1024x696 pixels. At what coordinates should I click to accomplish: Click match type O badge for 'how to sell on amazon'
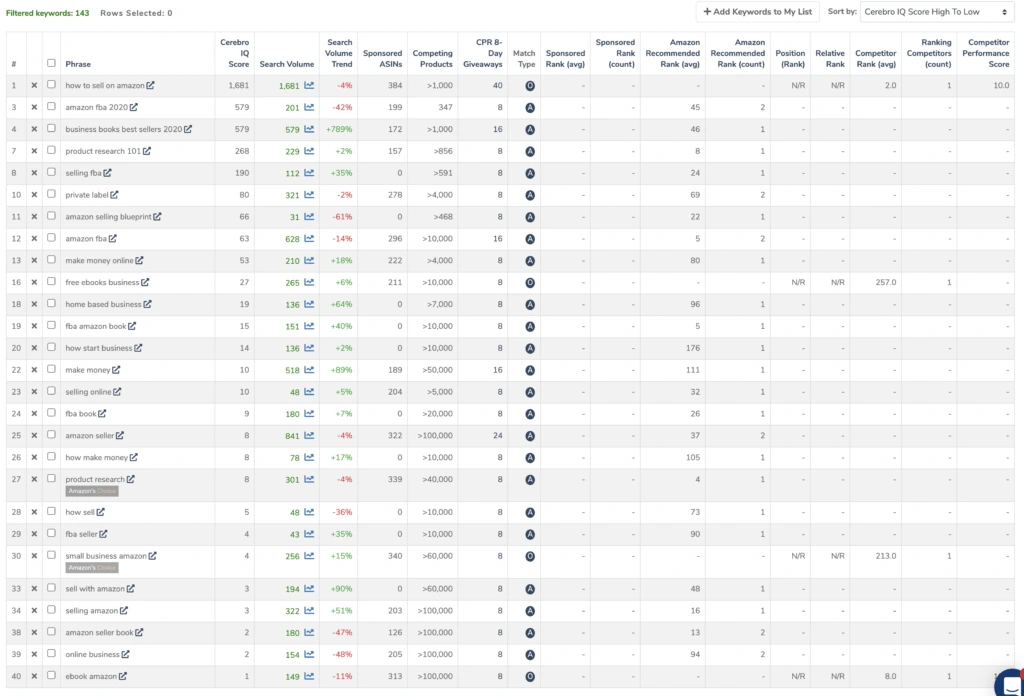(x=530, y=86)
